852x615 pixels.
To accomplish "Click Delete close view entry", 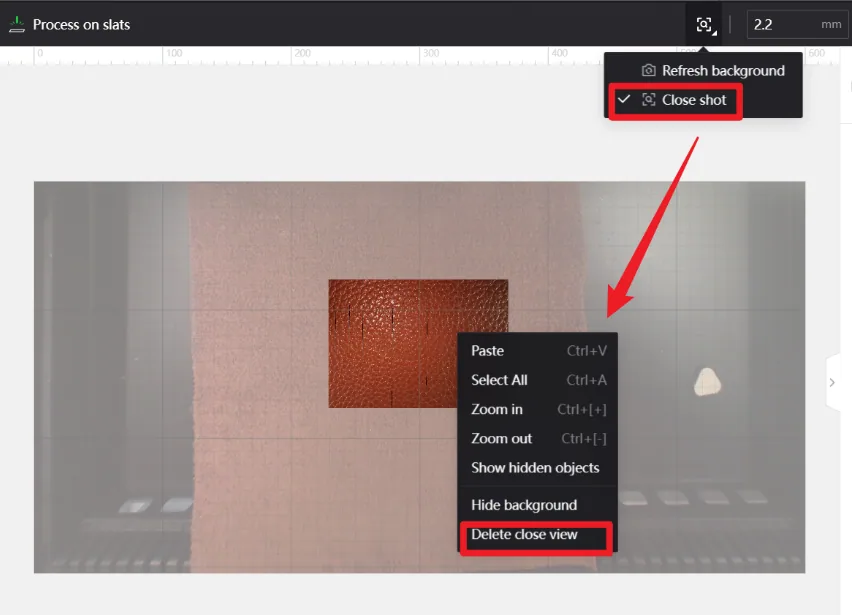I will coord(536,536).
